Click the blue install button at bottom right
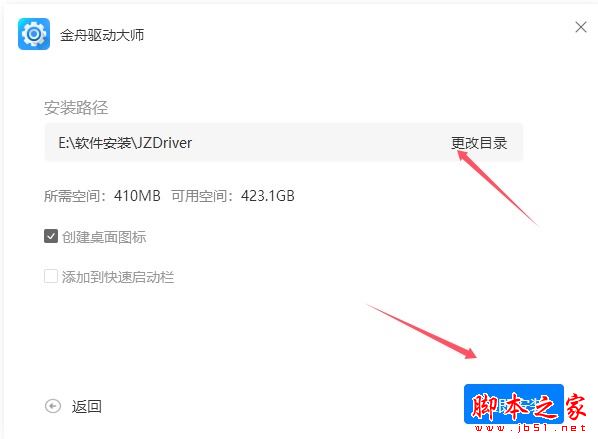Image resolution: width=598 pixels, height=439 pixels. point(514,404)
